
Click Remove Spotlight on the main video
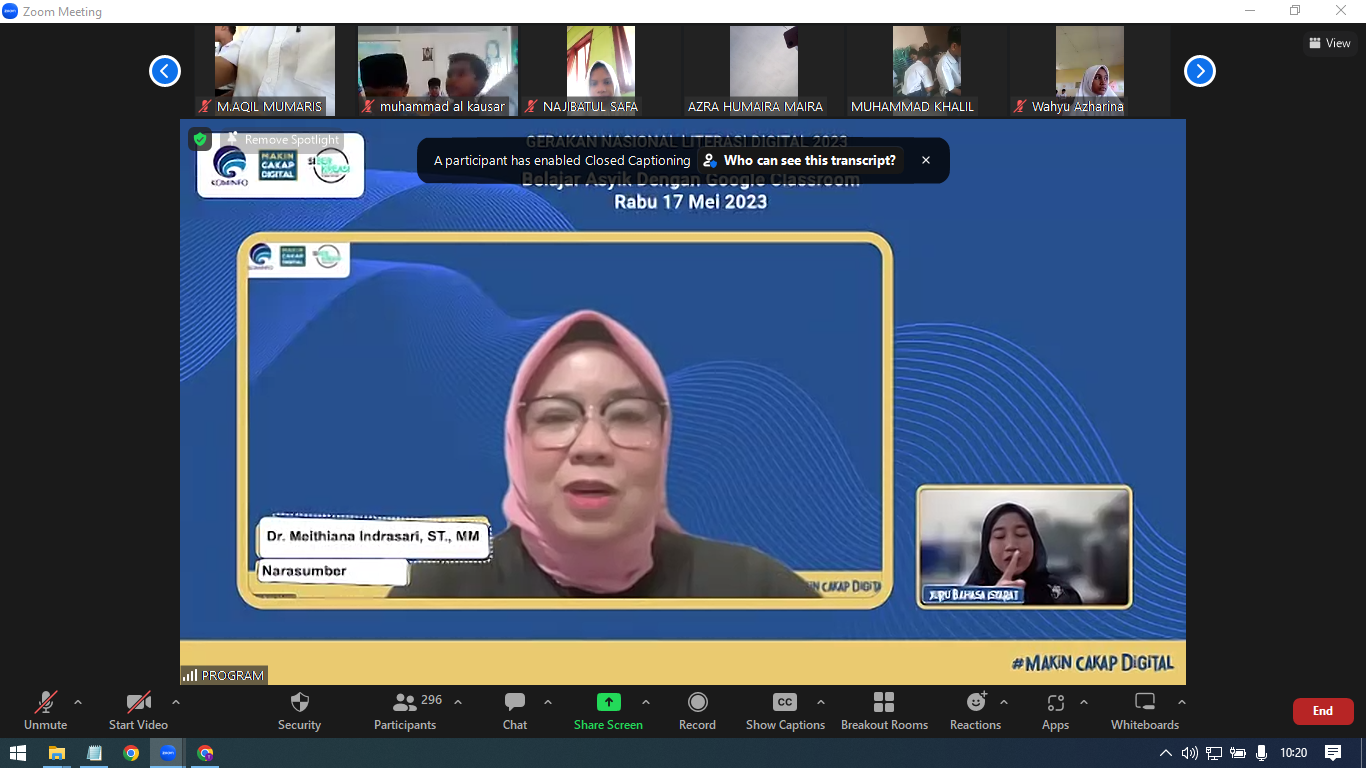(x=283, y=140)
